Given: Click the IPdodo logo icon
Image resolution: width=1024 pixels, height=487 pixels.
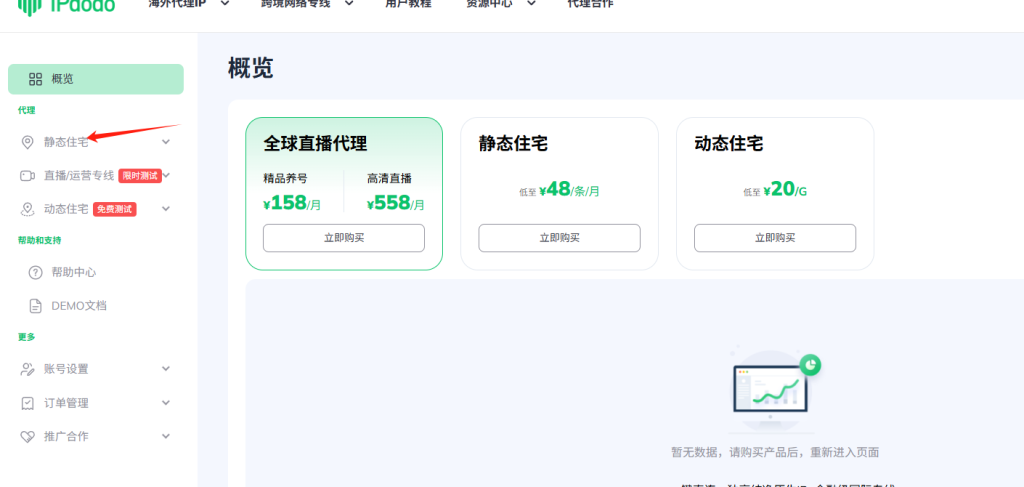Looking at the screenshot, I should click(30, 5).
